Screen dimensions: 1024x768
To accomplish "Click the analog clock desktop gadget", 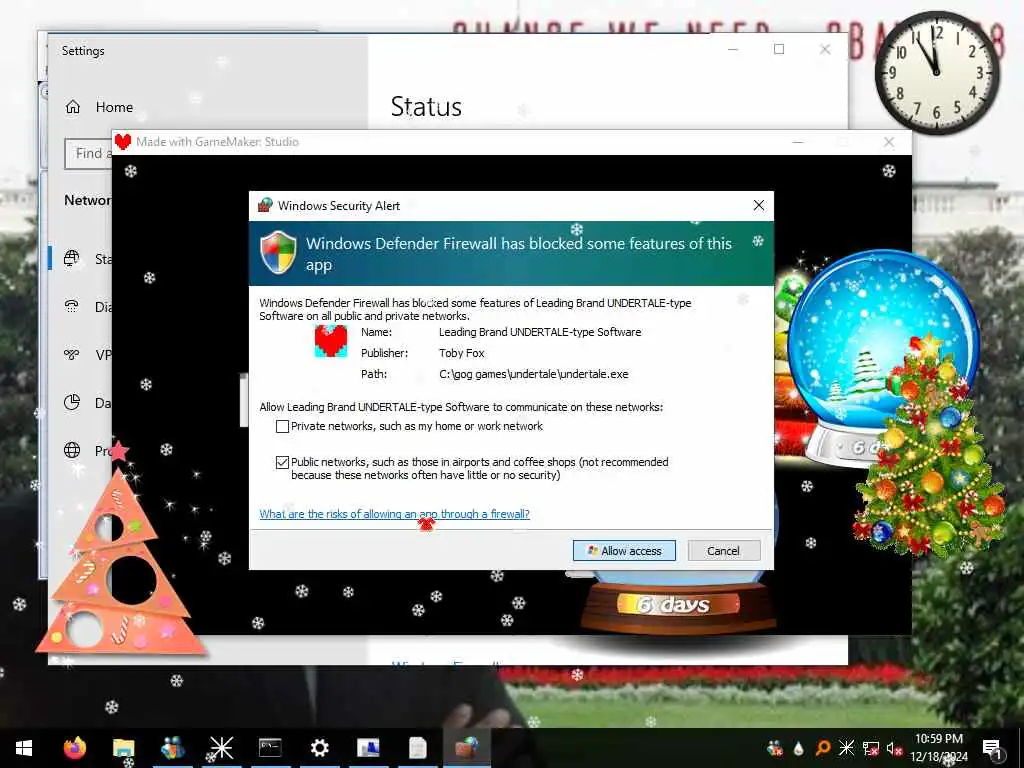I will point(936,72).
